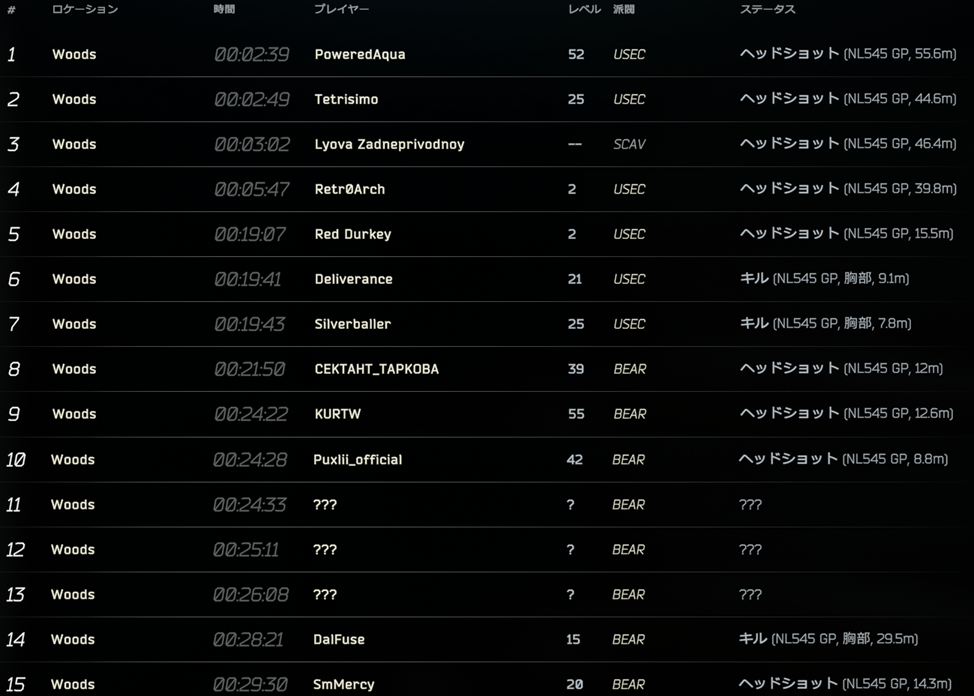Screen dimensions: 974x696
Task: Click the 00:24:33 time of row 11
Action: pos(249,505)
